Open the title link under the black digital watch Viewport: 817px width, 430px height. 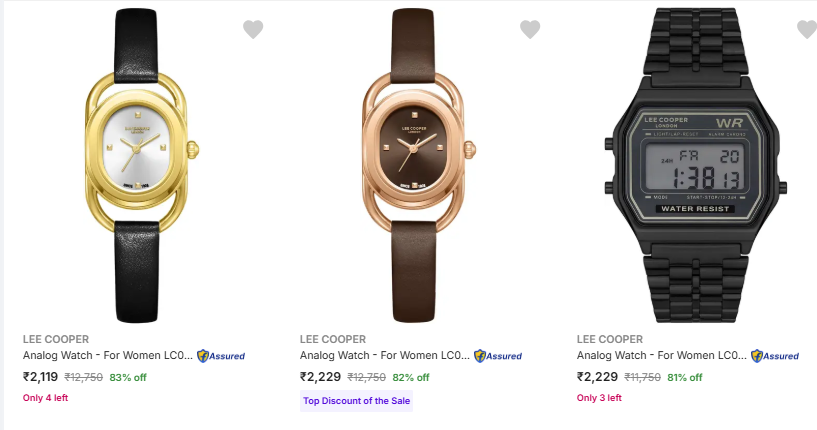[x=661, y=356]
